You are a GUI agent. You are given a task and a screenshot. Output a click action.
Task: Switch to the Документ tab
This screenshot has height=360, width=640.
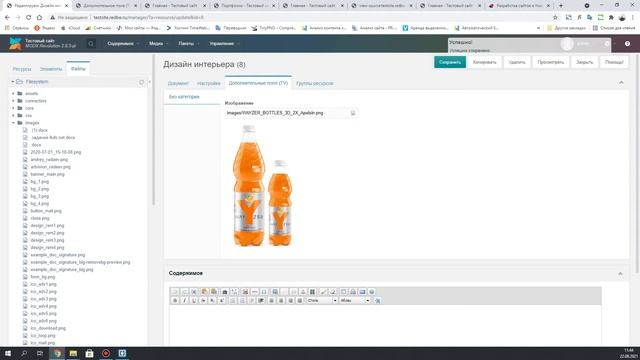(x=178, y=83)
